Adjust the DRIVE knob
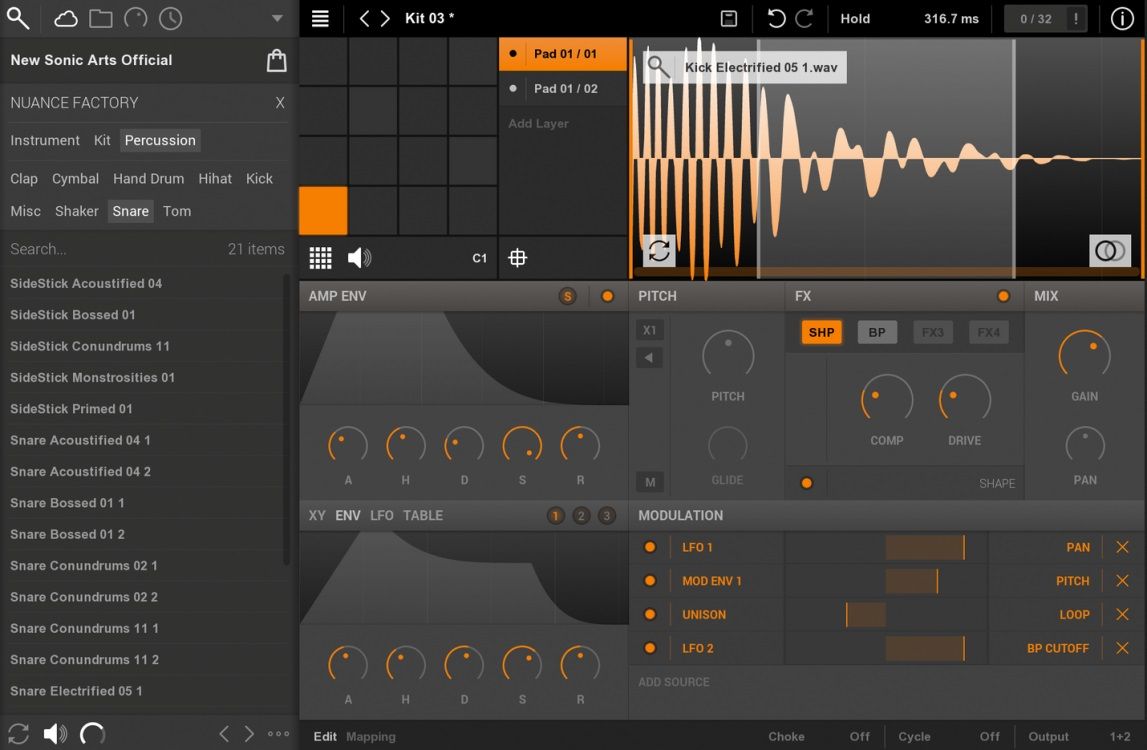Screen dimensions: 1147x750 point(964,400)
